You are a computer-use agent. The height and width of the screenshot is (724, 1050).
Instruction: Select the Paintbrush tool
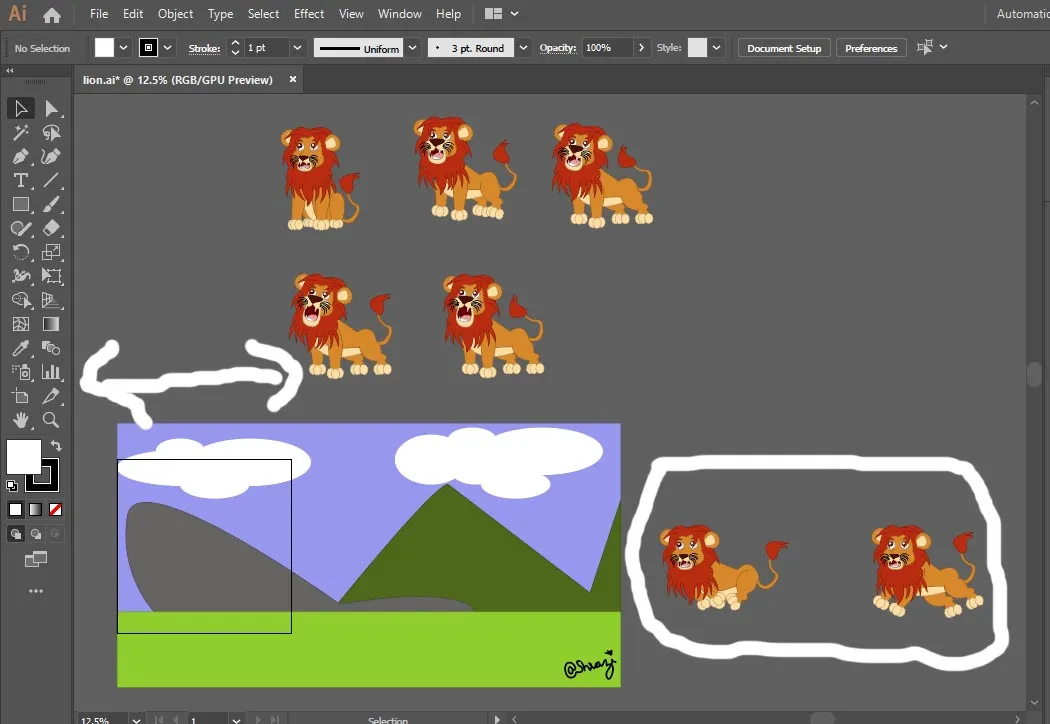point(51,204)
